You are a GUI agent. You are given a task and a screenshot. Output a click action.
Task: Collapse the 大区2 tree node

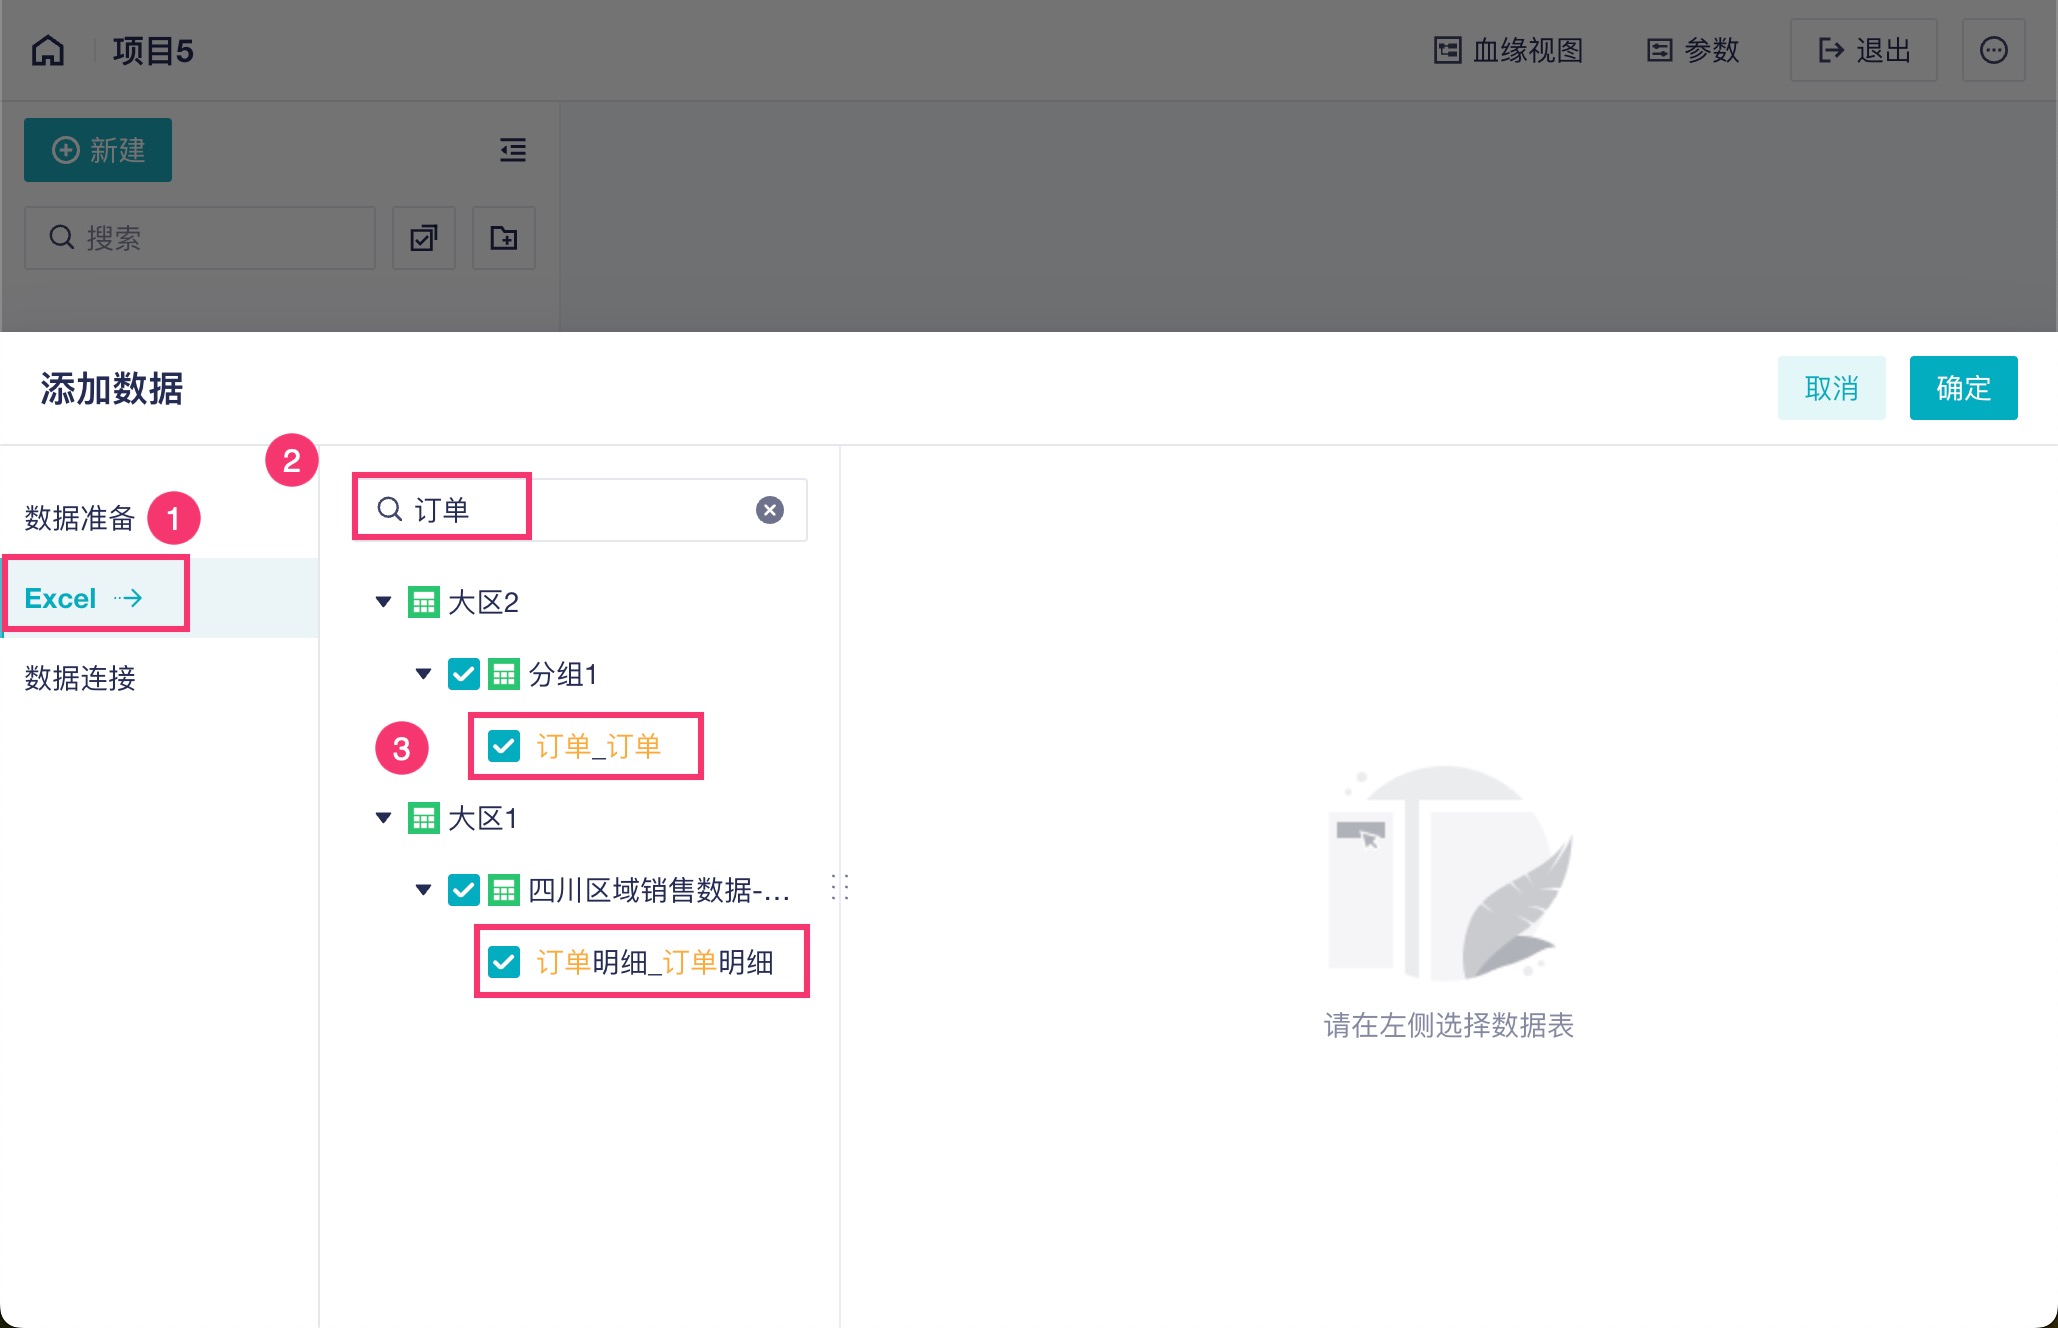(383, 602)
